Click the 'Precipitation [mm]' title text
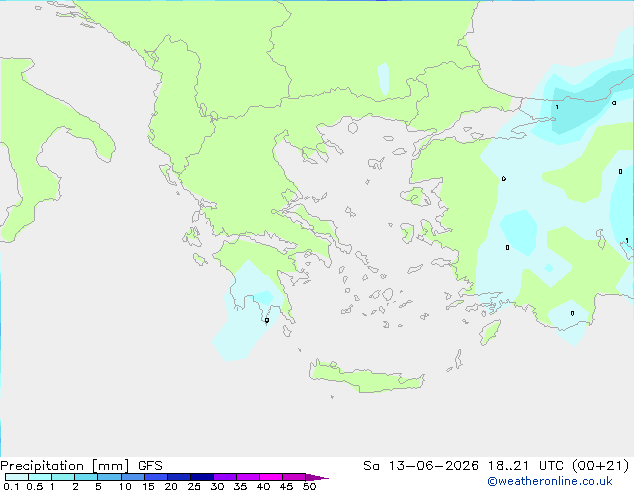Screen dimensions: 634x490 65,466
